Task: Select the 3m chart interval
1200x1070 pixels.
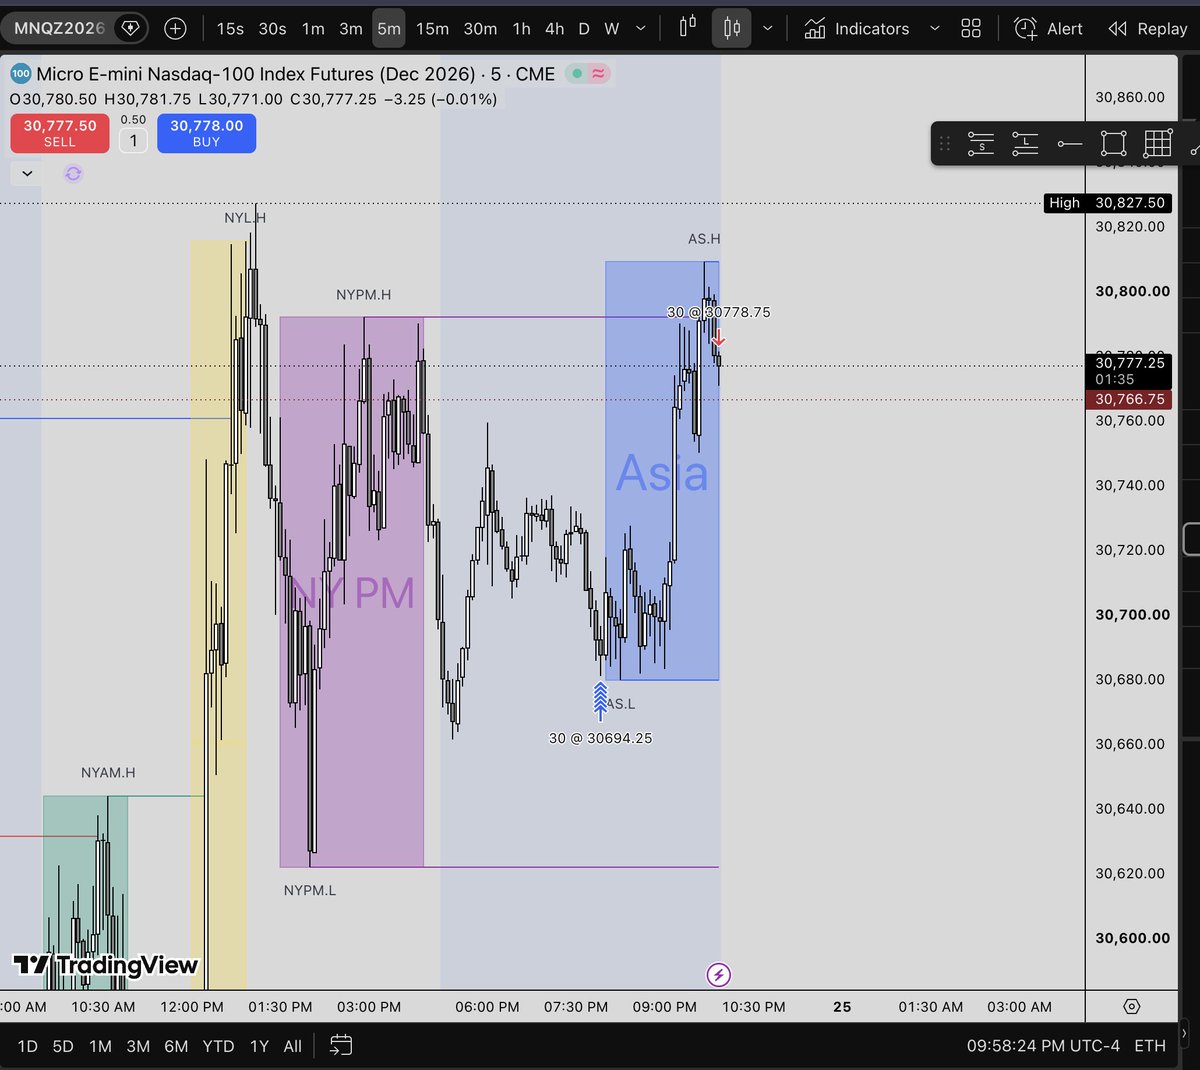Action: pos(351,29)
